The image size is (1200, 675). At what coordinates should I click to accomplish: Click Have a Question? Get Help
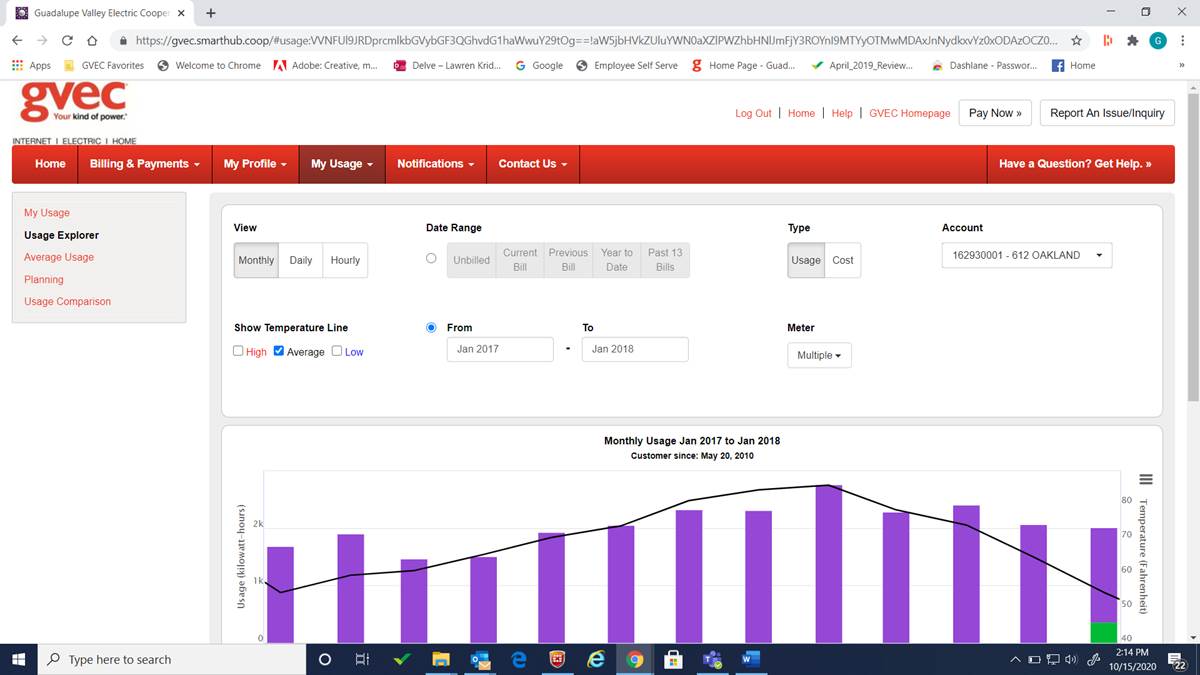(x=1075, y=164)
